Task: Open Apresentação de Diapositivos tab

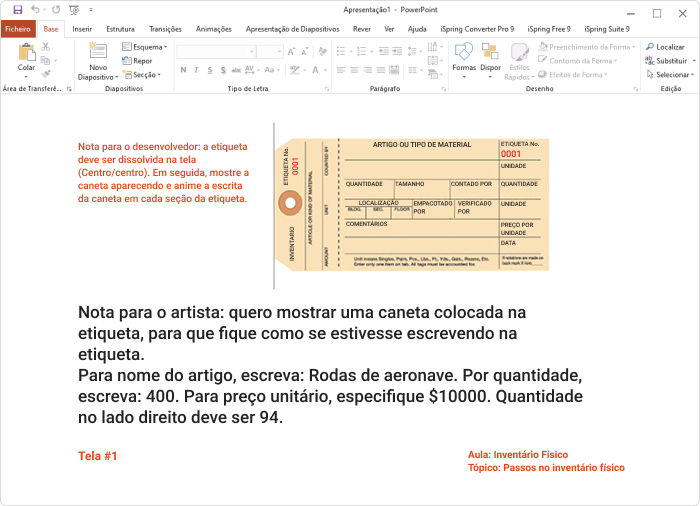Action: [x=292, y=29]
